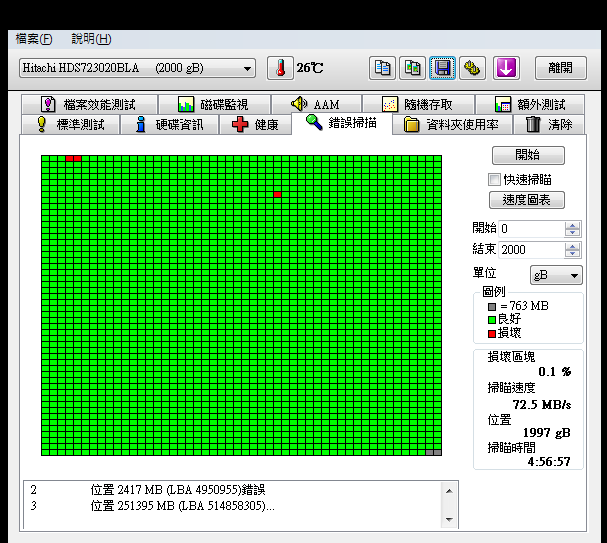Click the copy screenshot to clipboard icon
Viewport: 607px width, 543px height.
(412, 68)
